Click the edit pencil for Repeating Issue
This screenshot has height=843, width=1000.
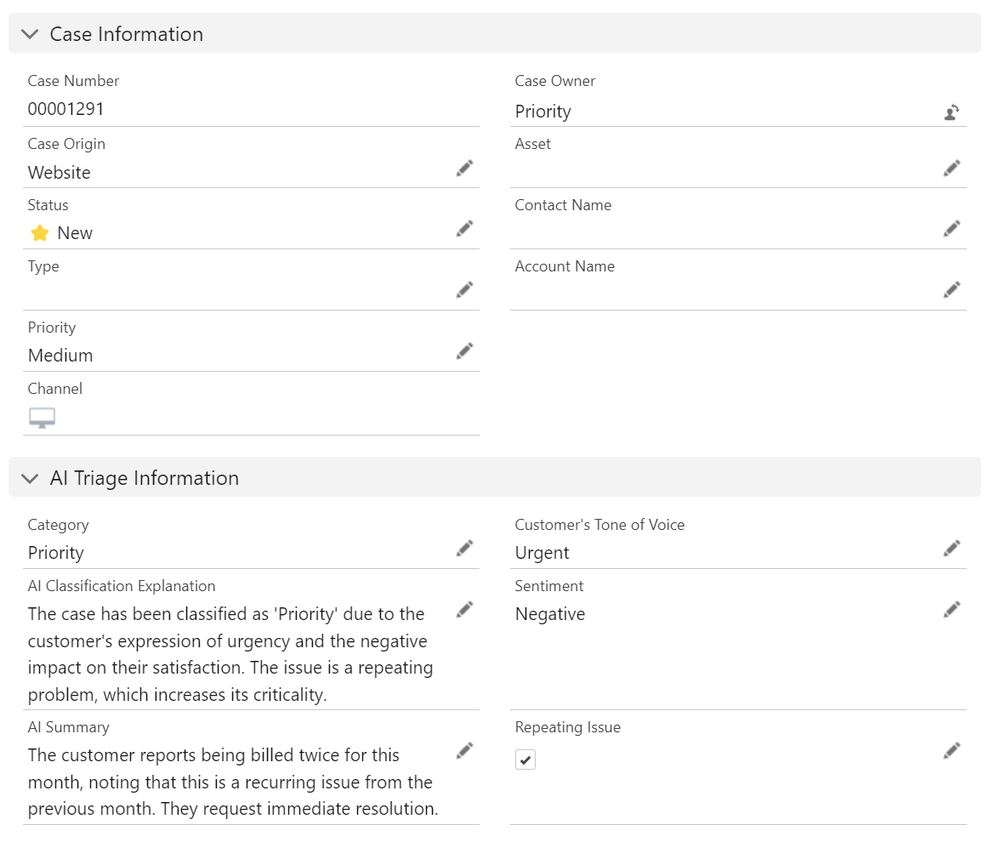pos(952,750)
